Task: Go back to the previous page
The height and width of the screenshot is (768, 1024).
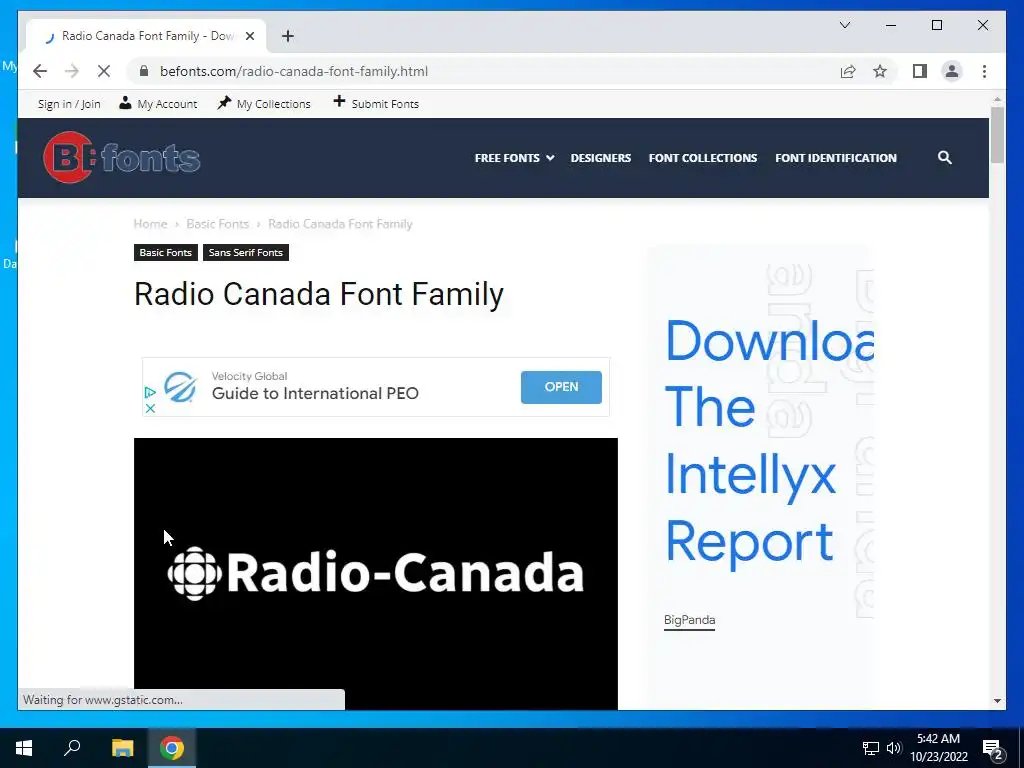Action: click(x=40, y=71)
